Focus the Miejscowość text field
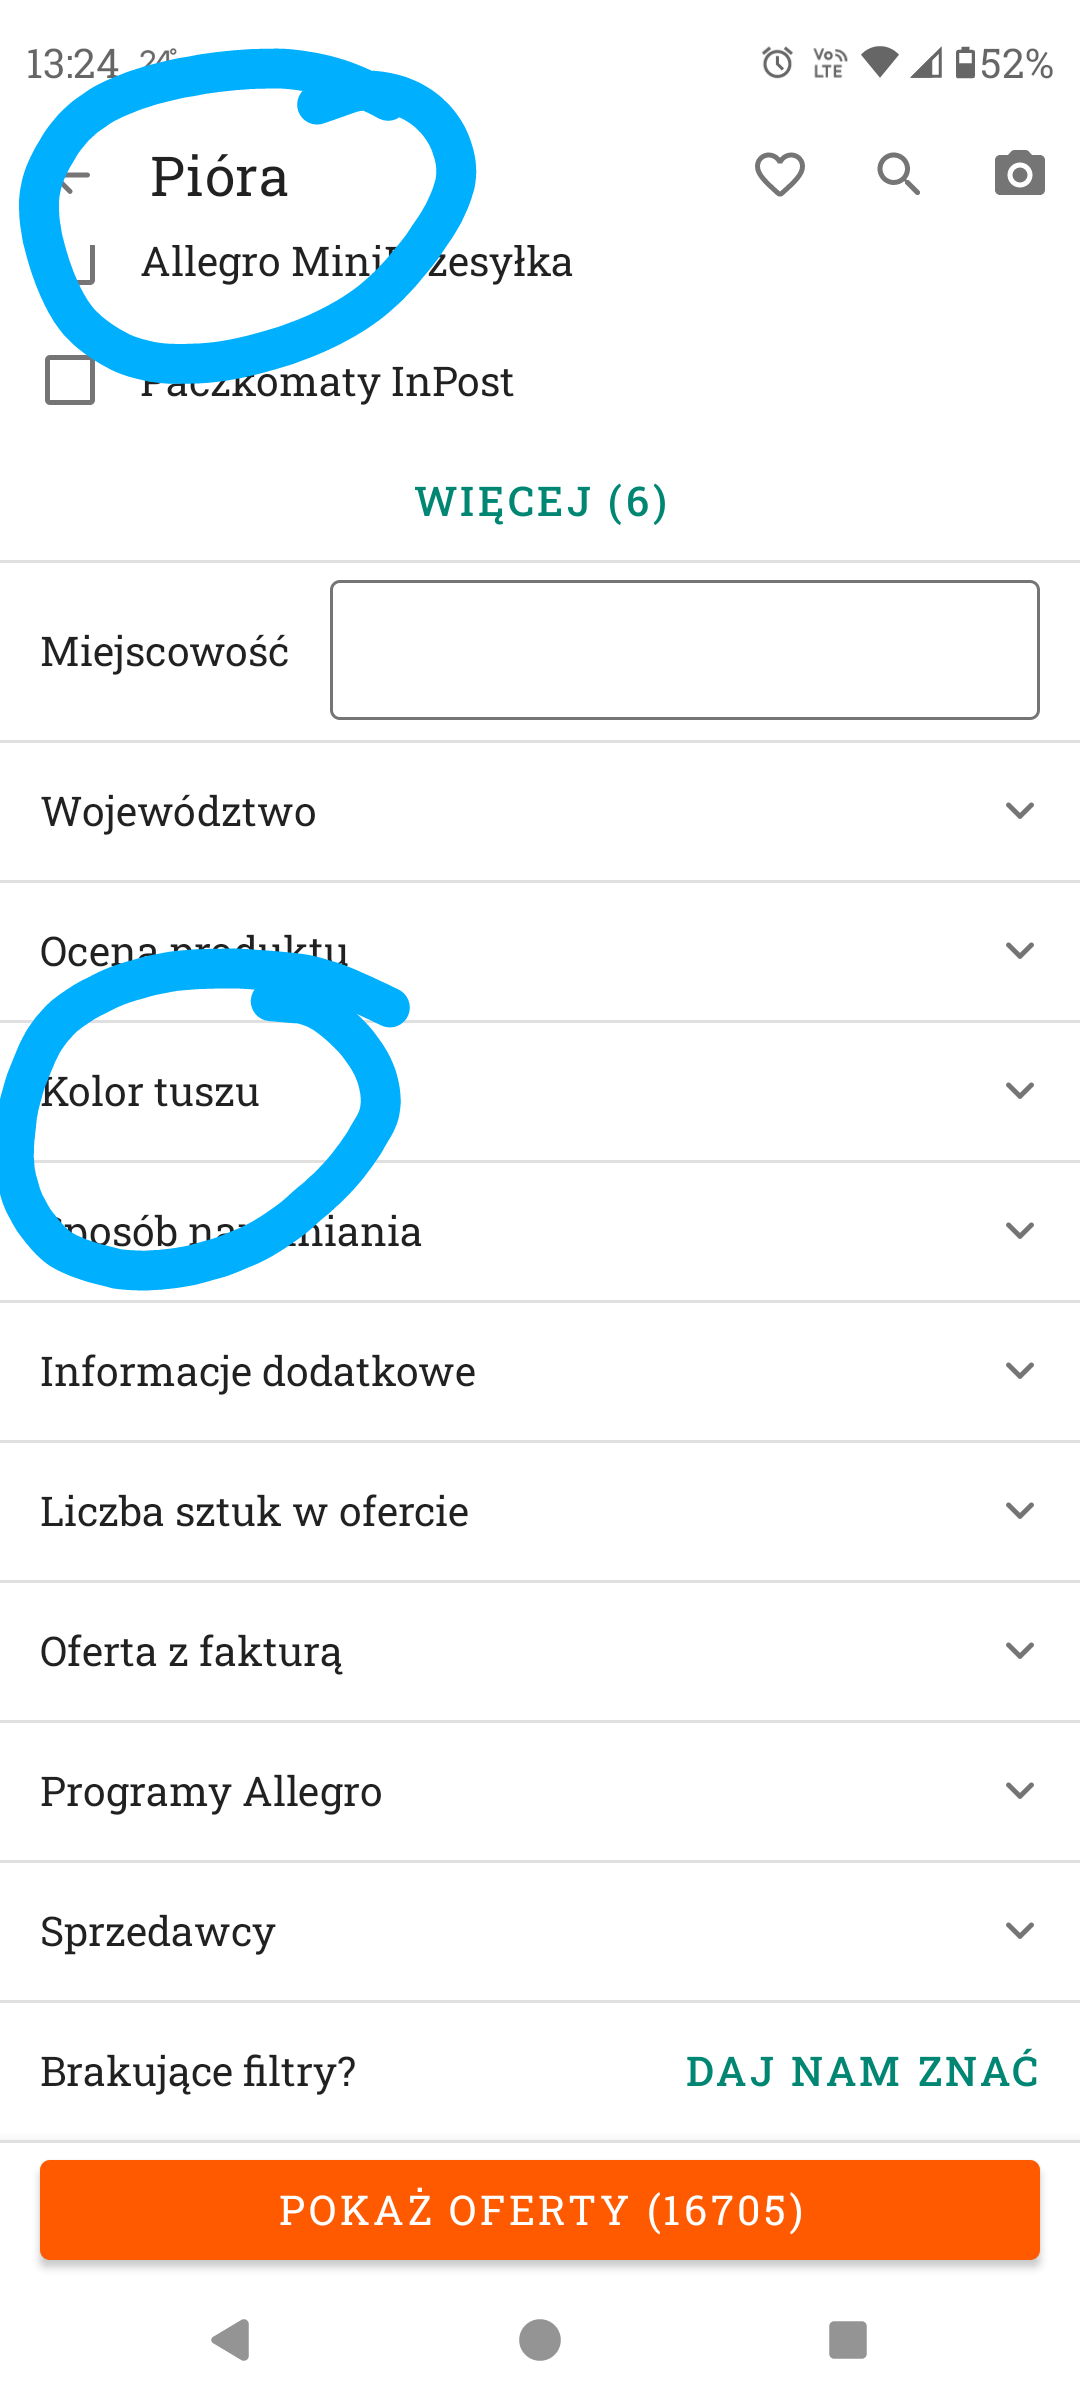This screenshot has height=2400, width=1080. pyautogui.click(x=684, y=650)
